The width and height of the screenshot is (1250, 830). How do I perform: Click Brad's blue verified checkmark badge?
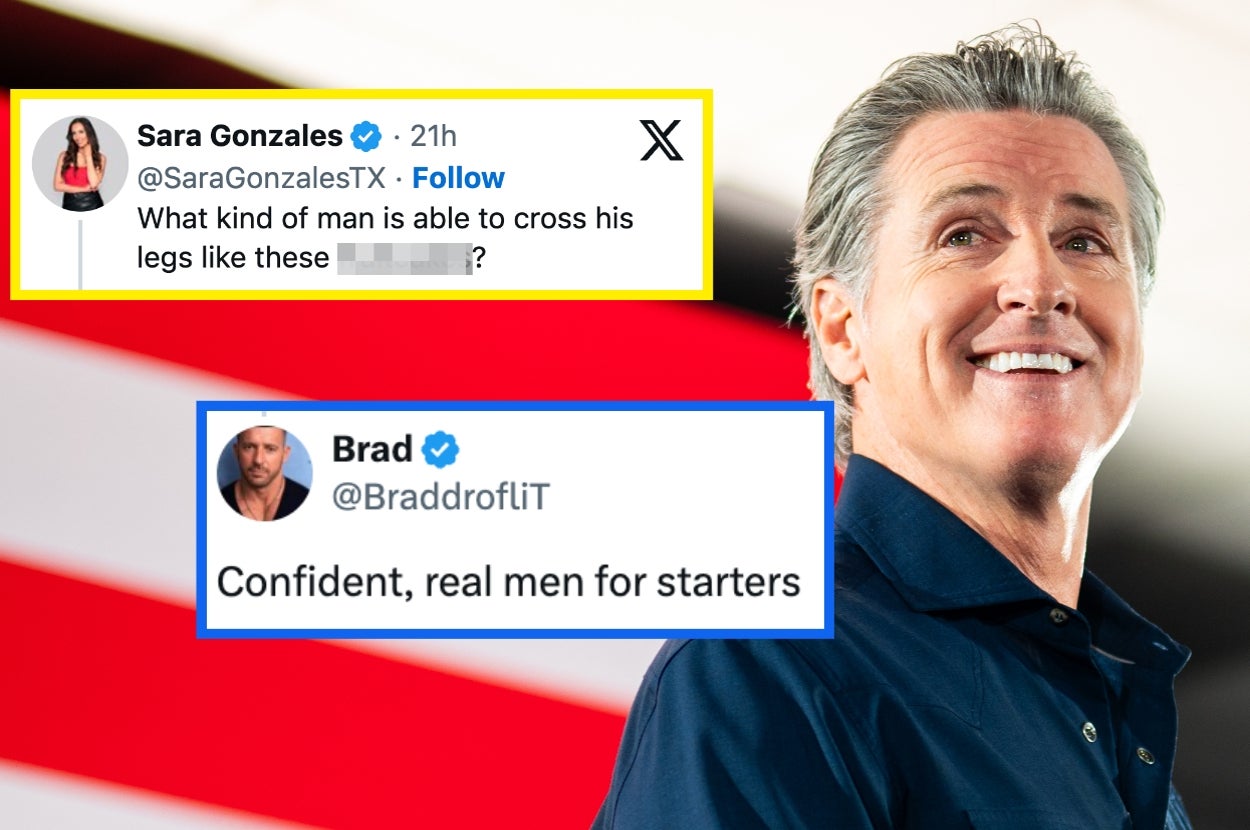pos(440,450)
